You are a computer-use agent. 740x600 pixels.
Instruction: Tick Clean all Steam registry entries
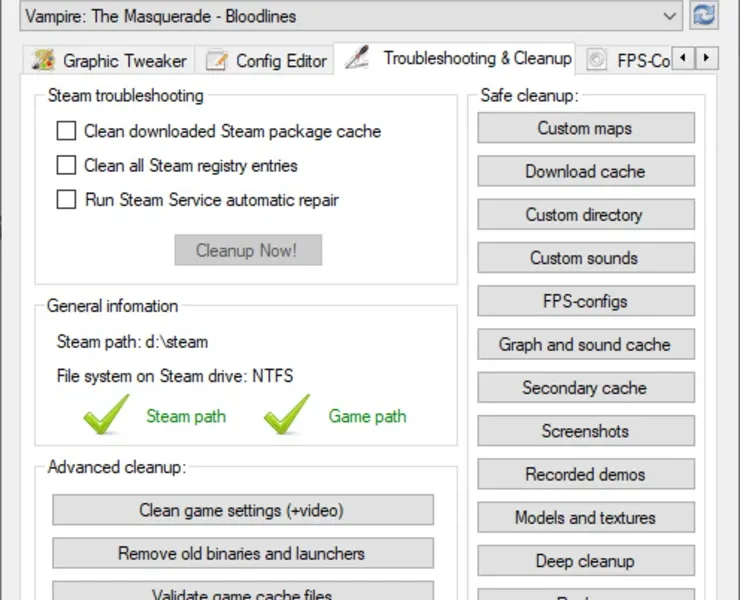tap(66, 165)
